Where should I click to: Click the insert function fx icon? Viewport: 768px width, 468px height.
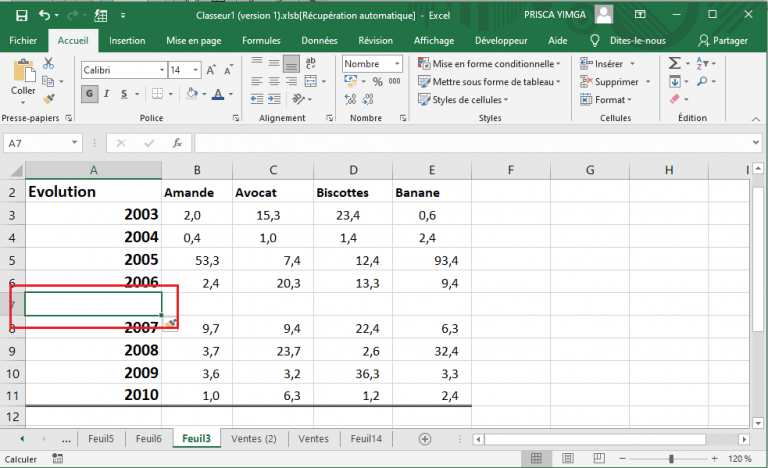[177, 143]
